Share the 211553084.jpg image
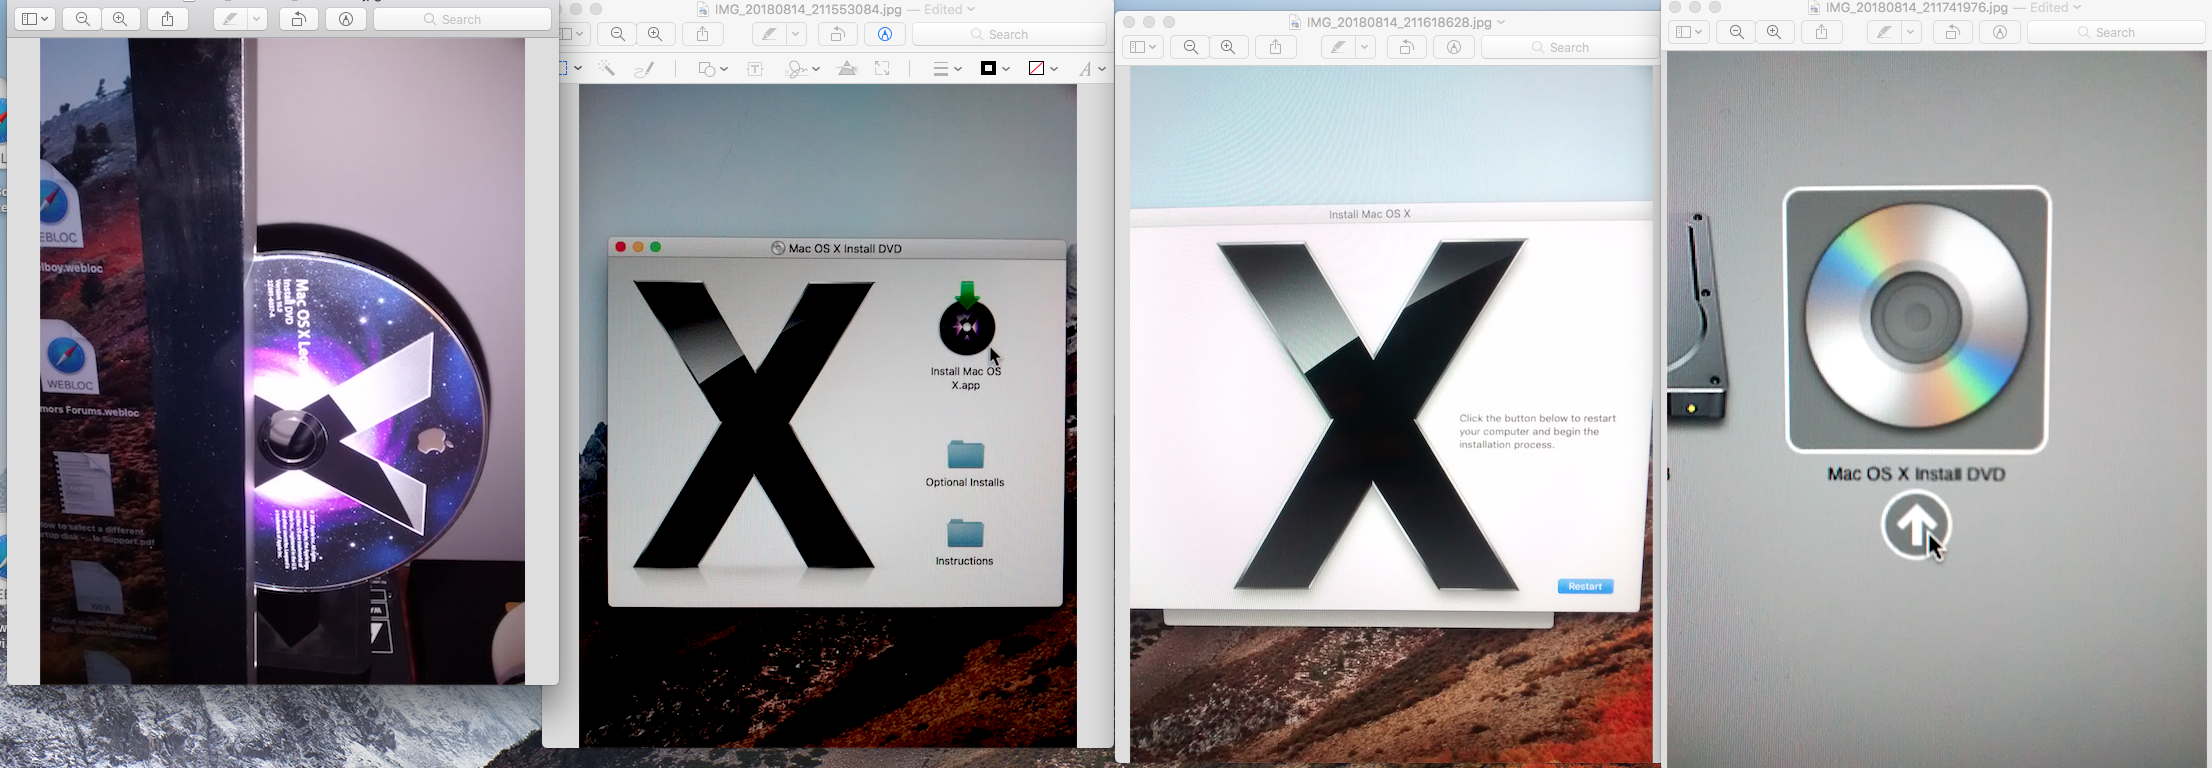This screenshot has height=768, width=2212. [x=703, y=34]
